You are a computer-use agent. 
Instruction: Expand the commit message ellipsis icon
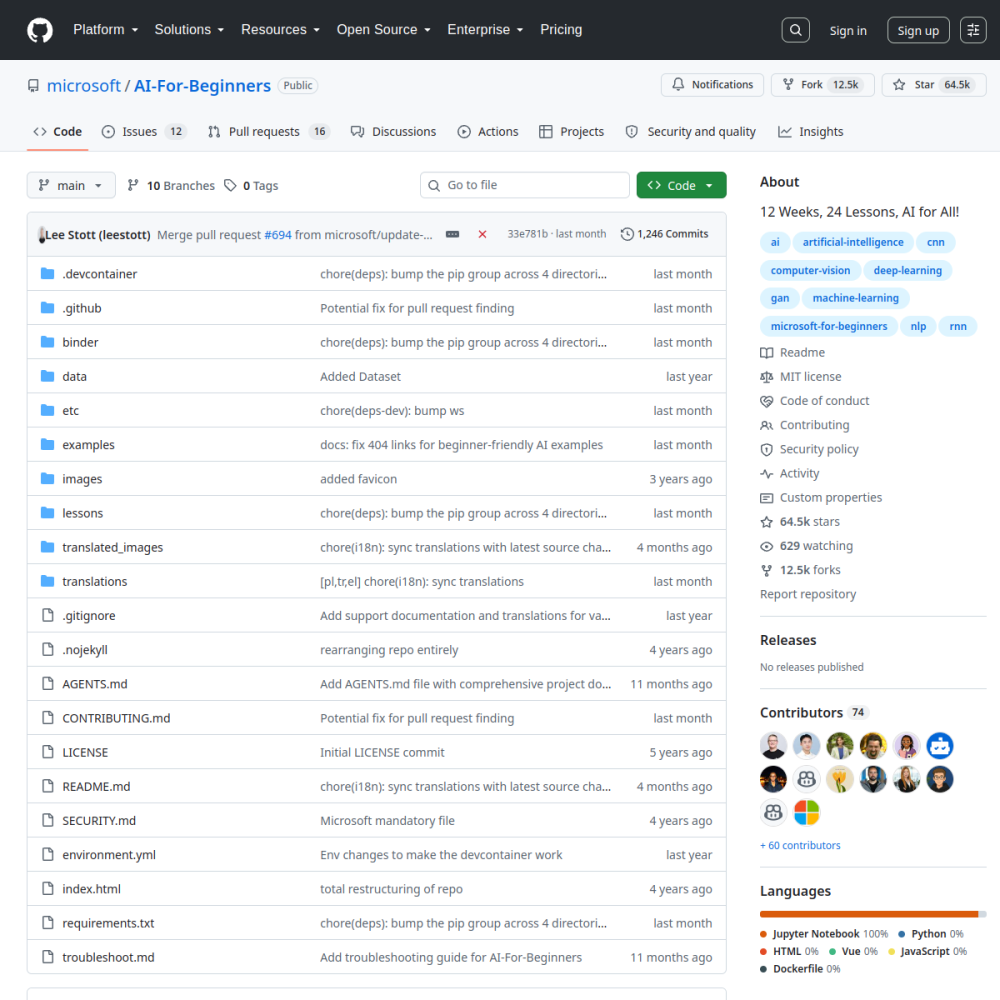(x=452, y=234)
